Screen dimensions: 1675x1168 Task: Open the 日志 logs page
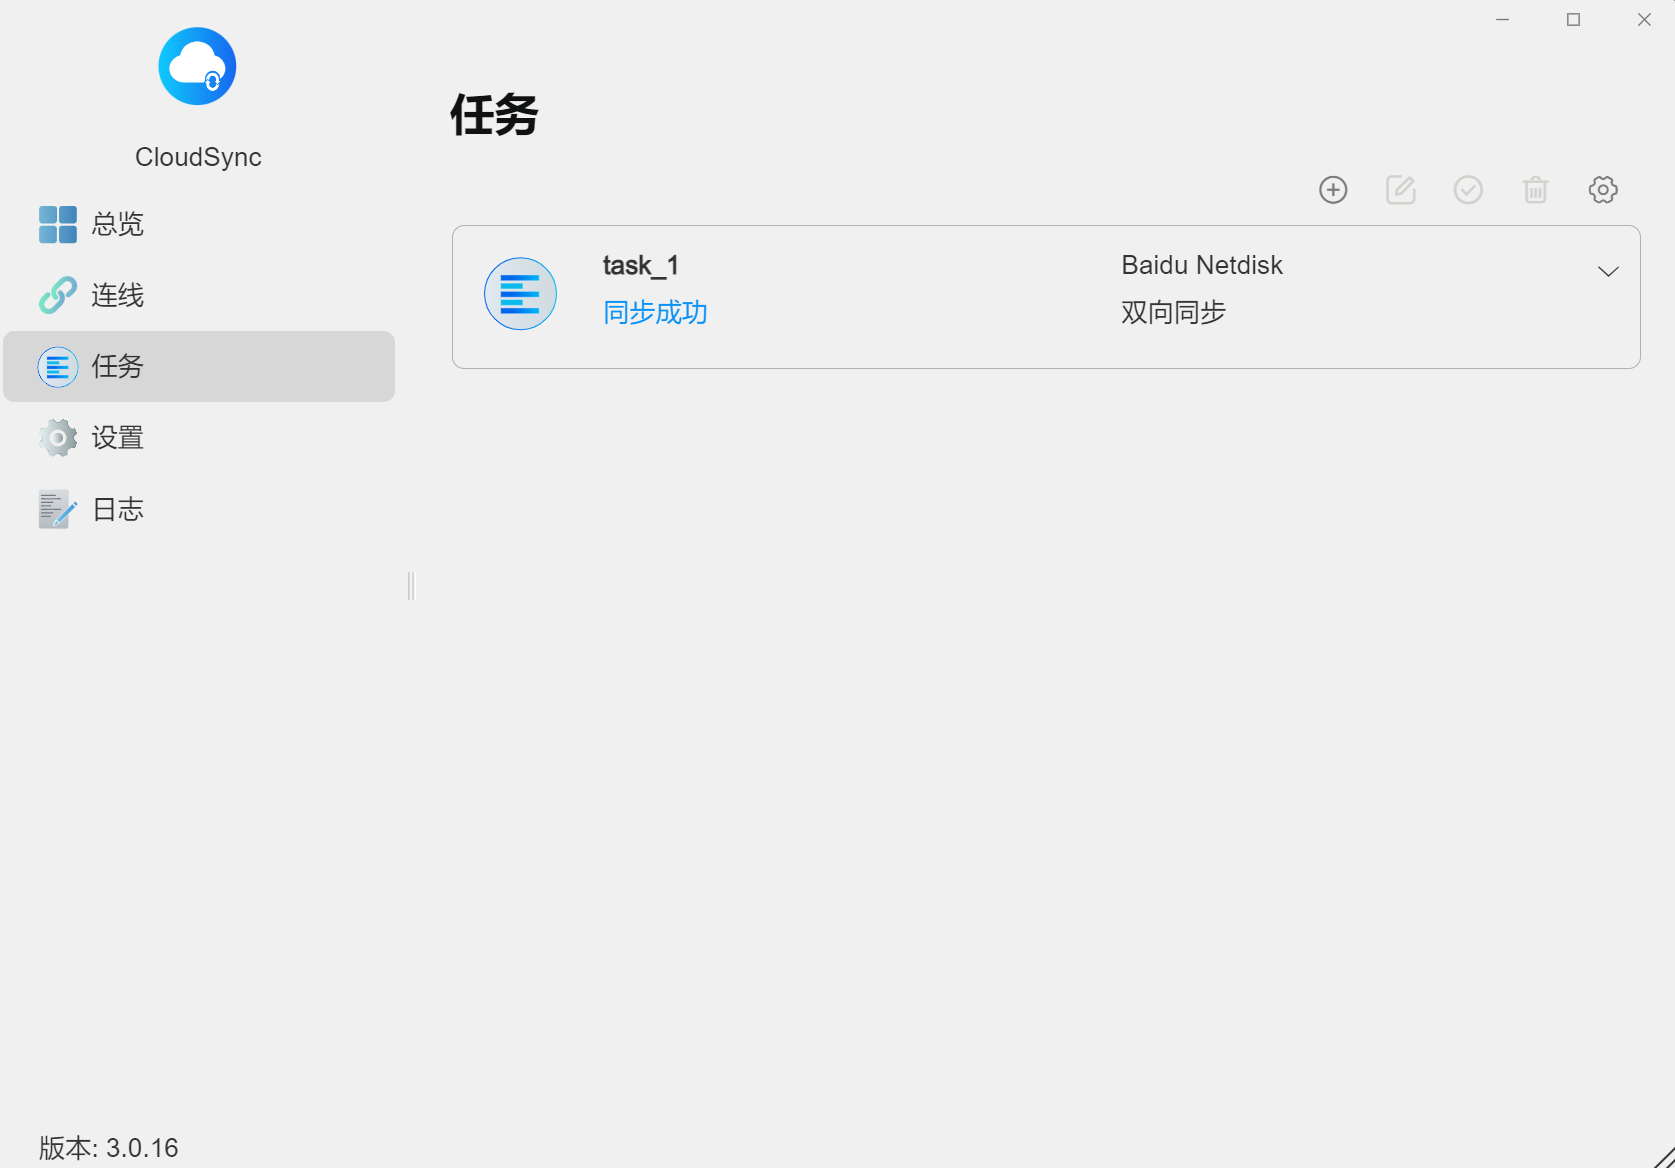(x=117, y=510)
